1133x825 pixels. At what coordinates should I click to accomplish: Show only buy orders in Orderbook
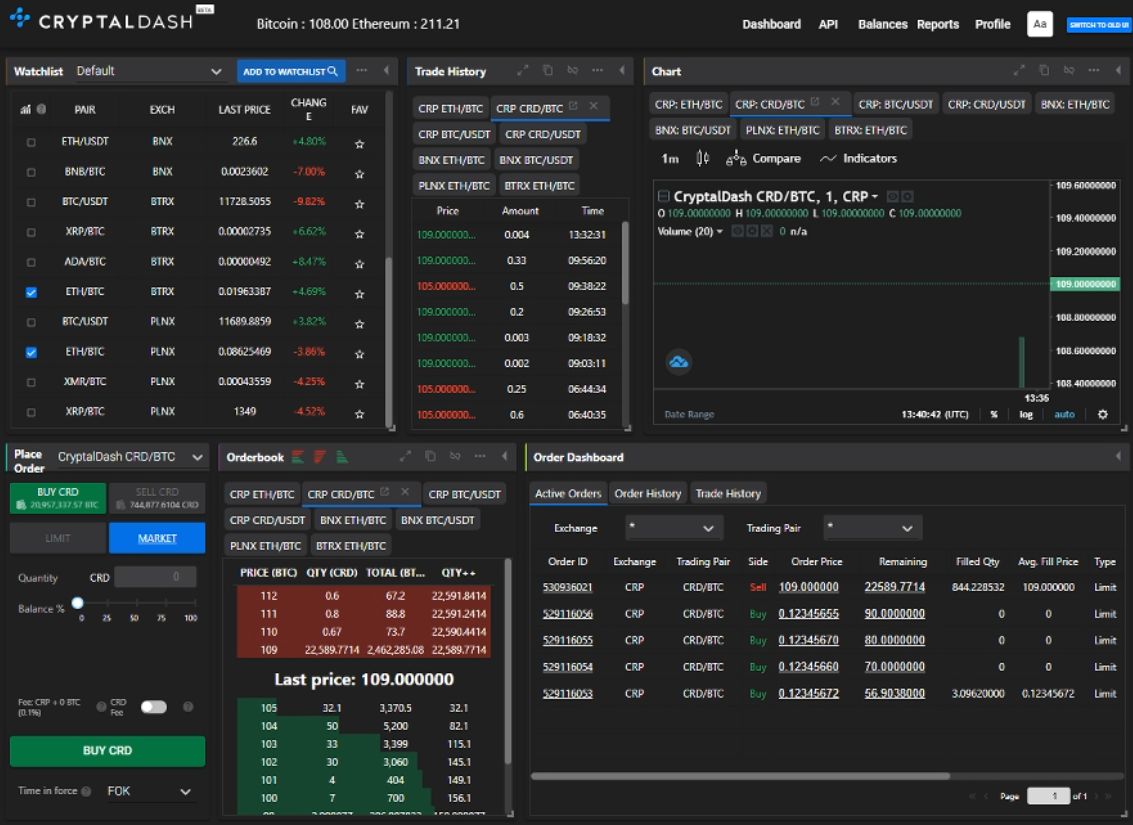pyautogui.click(x=342, y=457)
